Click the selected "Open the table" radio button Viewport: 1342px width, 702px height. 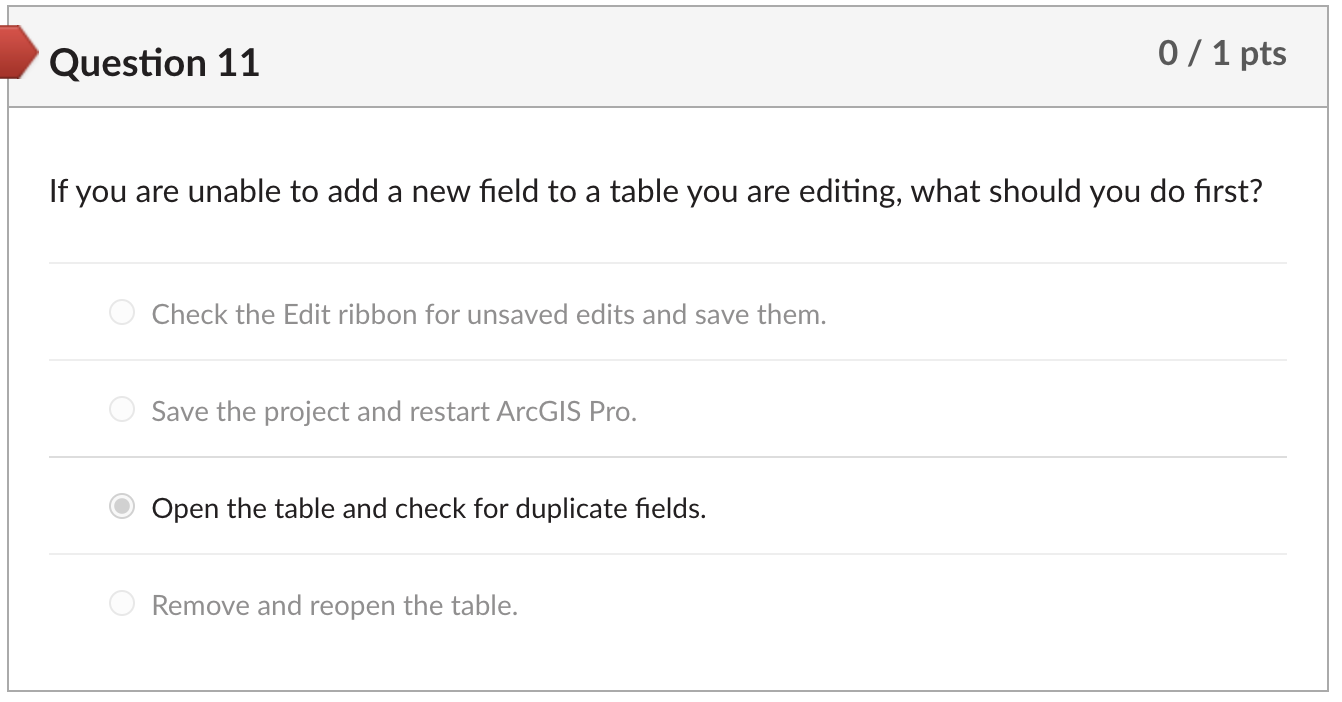[x=122, y=508]
